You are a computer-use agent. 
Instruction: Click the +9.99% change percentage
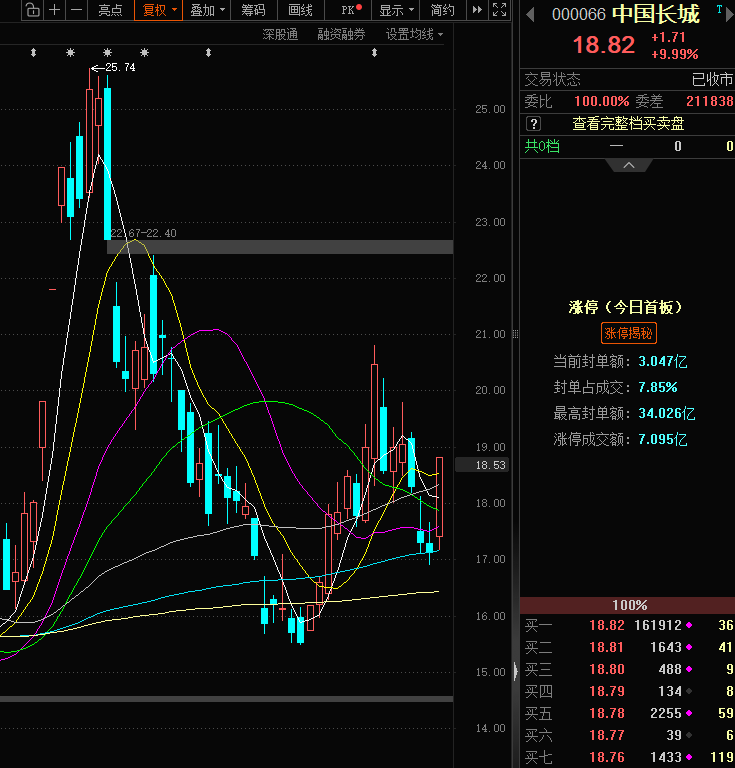[675, 54]
